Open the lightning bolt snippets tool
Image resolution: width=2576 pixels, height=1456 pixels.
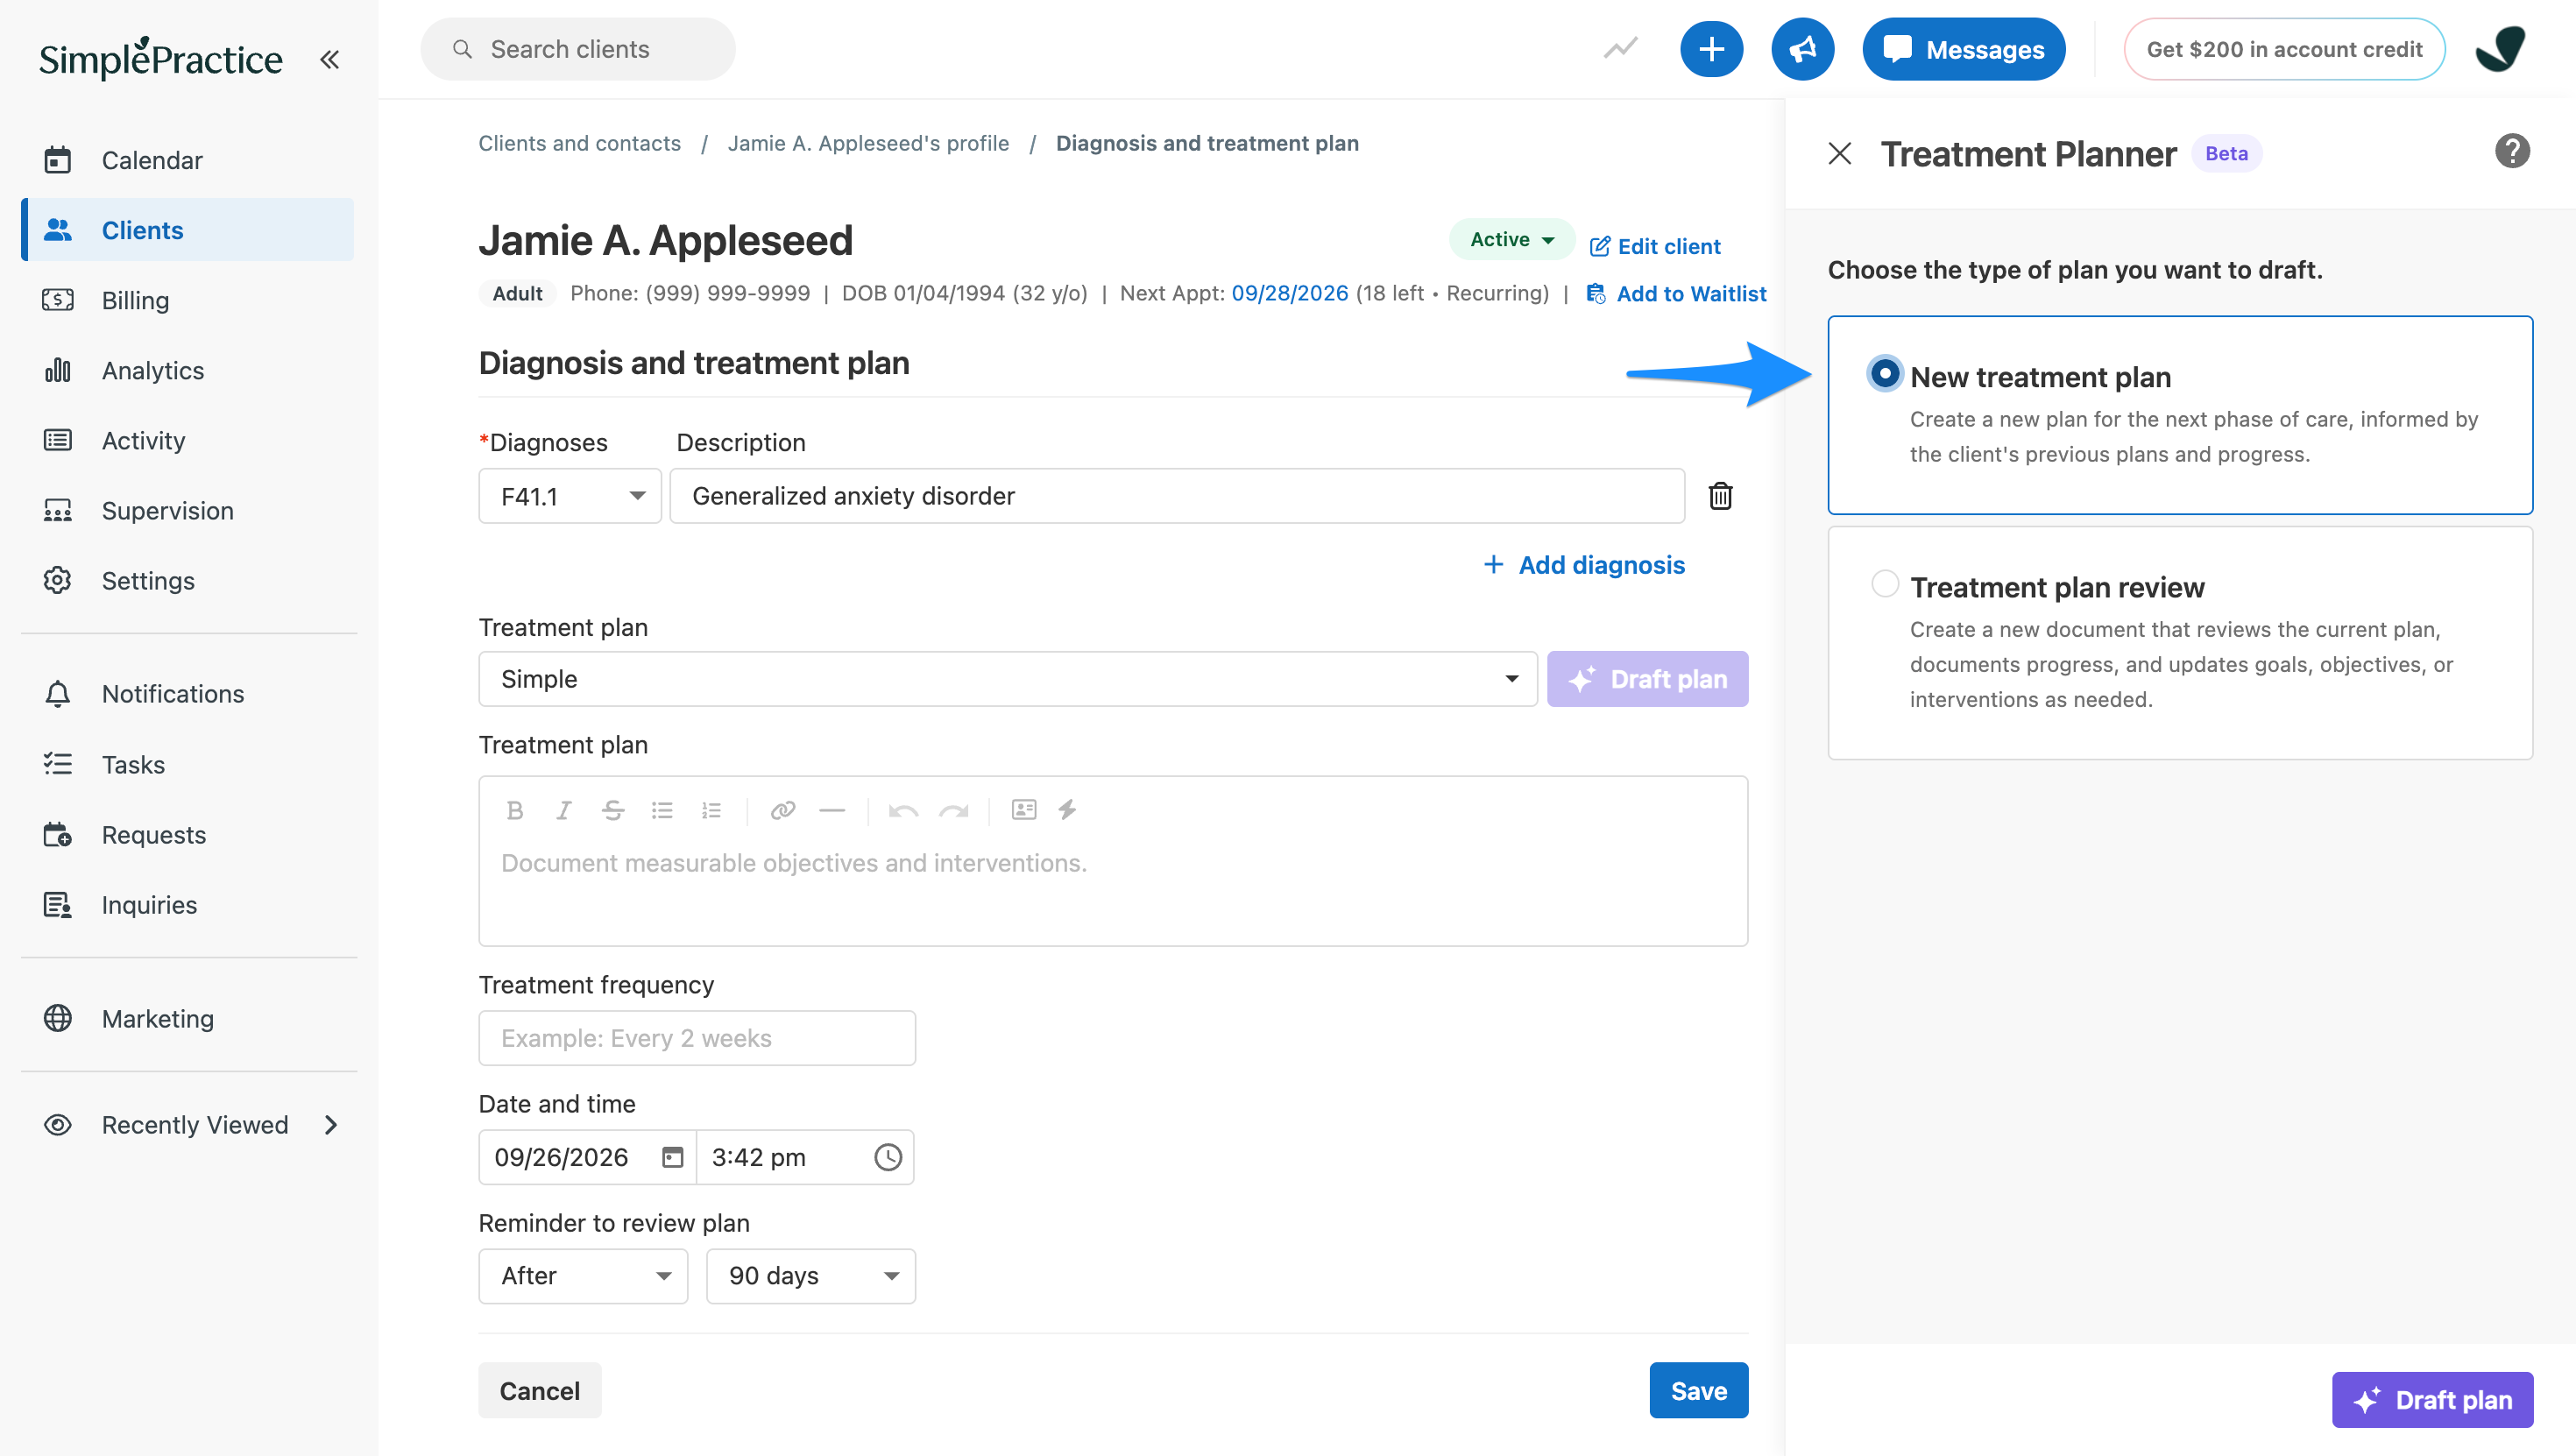[1067, 809]
